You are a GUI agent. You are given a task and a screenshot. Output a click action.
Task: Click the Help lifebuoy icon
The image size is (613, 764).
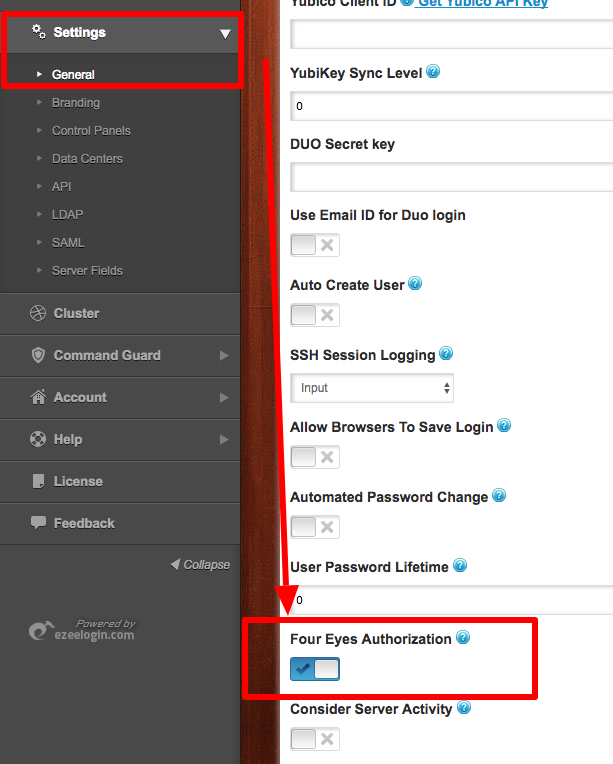pyautogui.click(x=38, y=439)
